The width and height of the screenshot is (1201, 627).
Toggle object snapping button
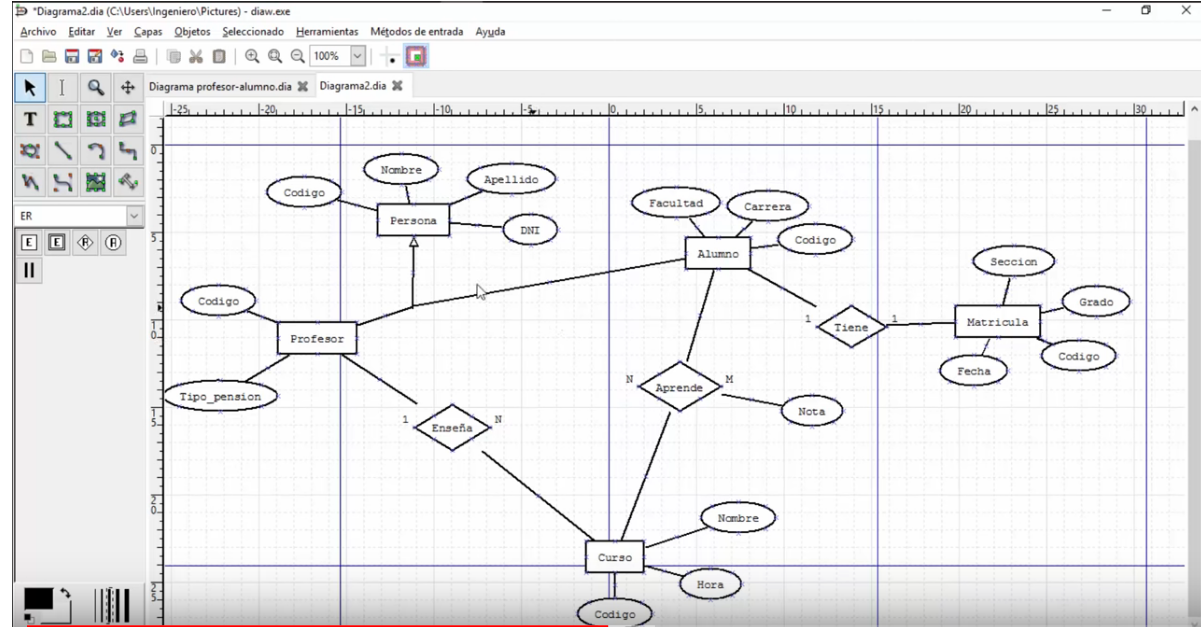click(x=416, y=56)
